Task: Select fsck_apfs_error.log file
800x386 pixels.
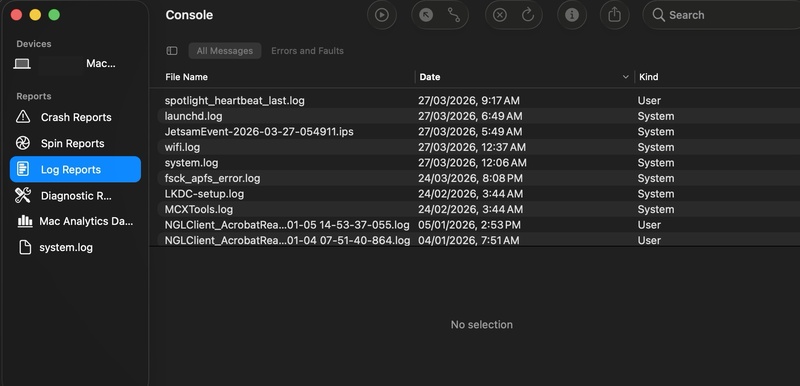Action: pos(212,178)
